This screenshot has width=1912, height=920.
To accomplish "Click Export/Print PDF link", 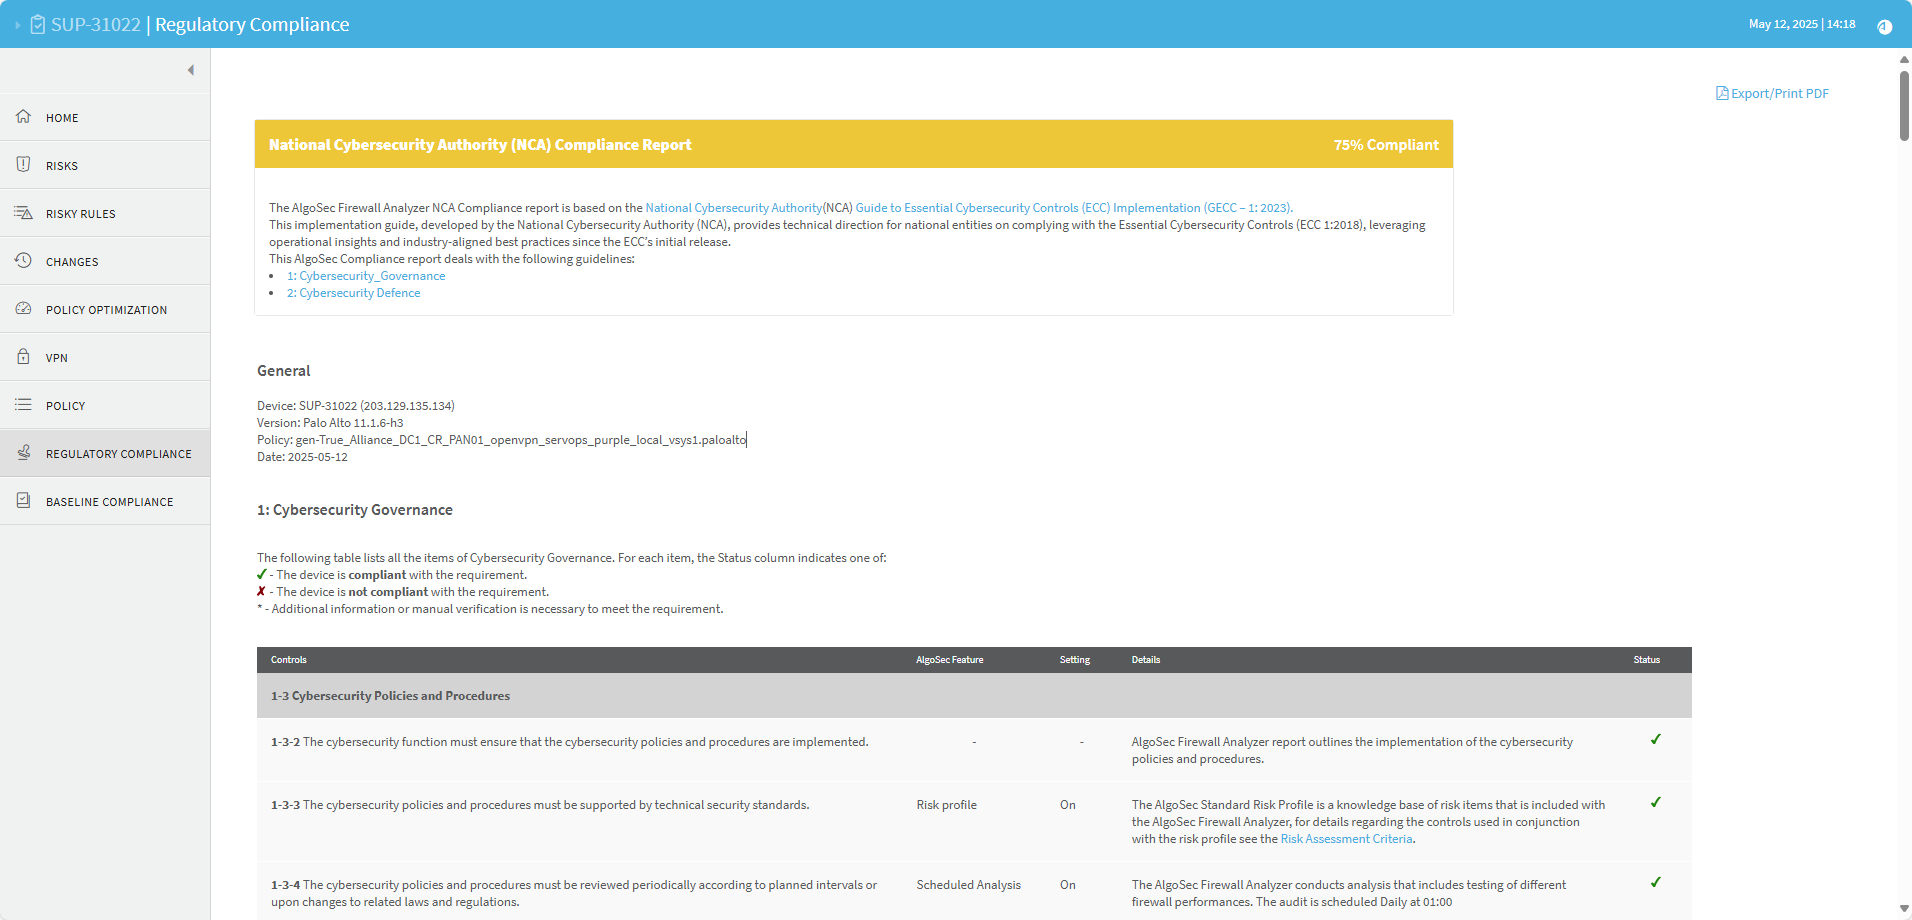I will pos(1772,93).
